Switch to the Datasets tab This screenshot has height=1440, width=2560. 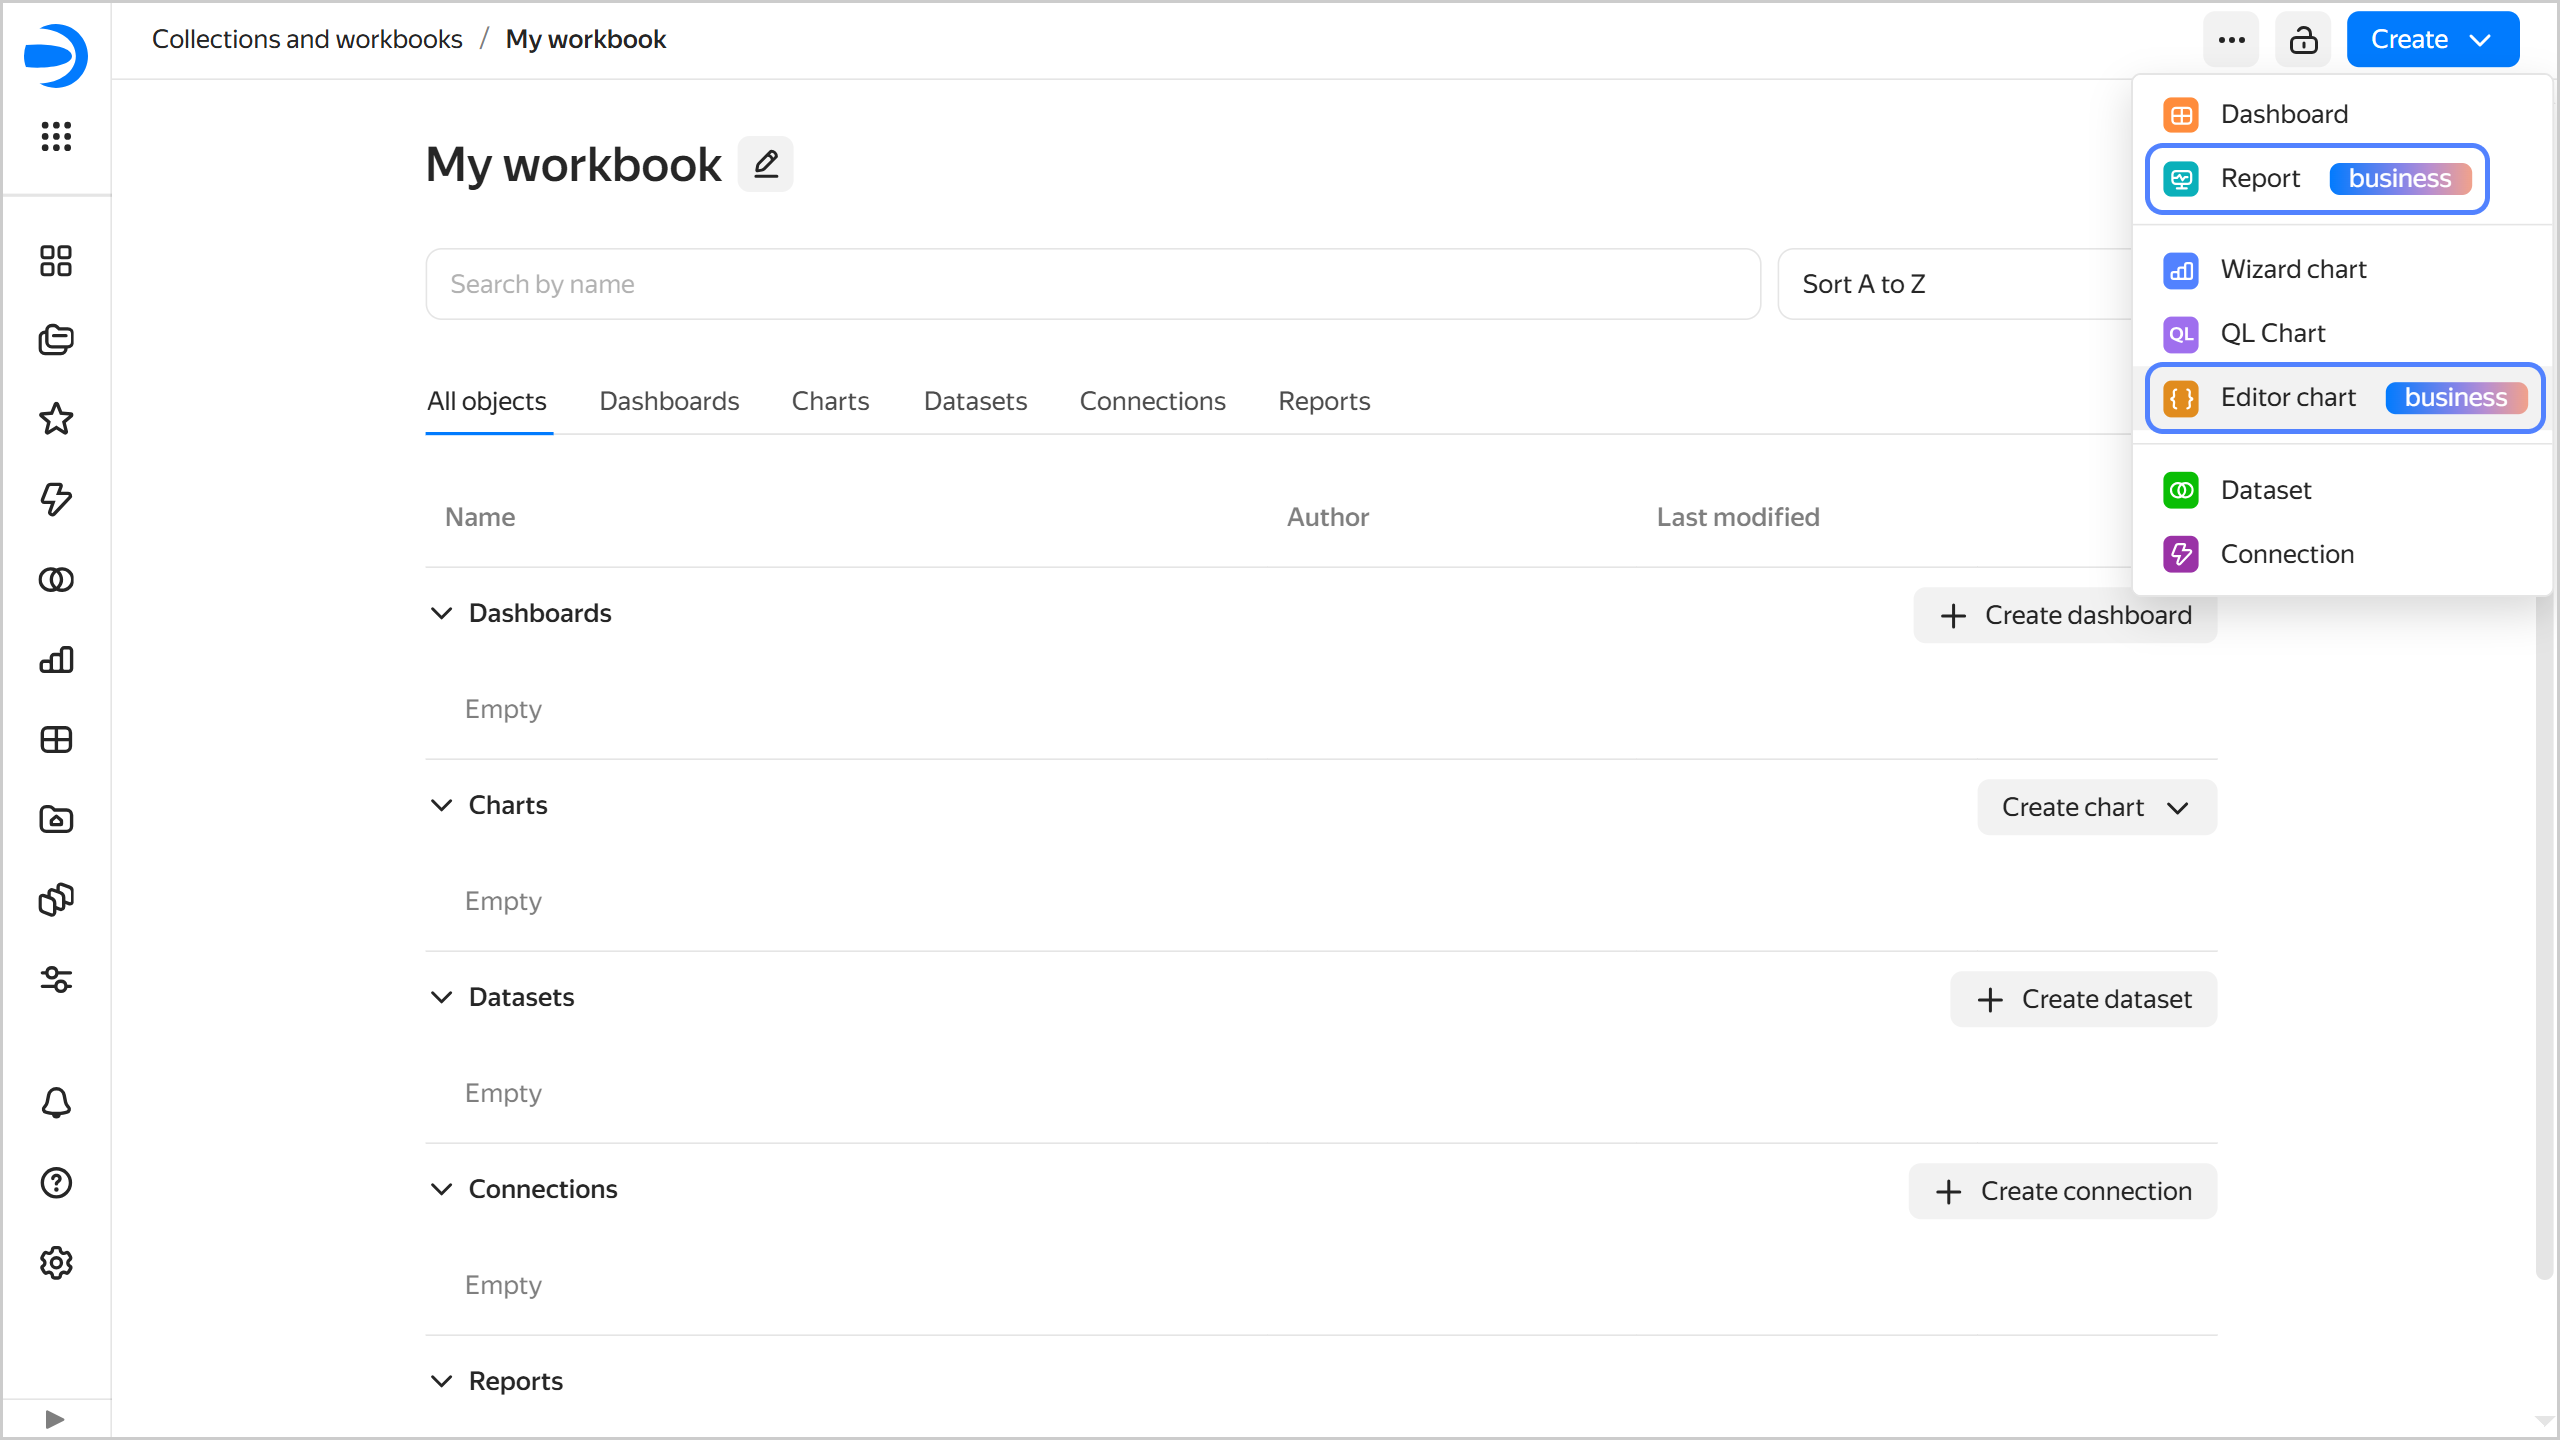(x=975, y=401)
